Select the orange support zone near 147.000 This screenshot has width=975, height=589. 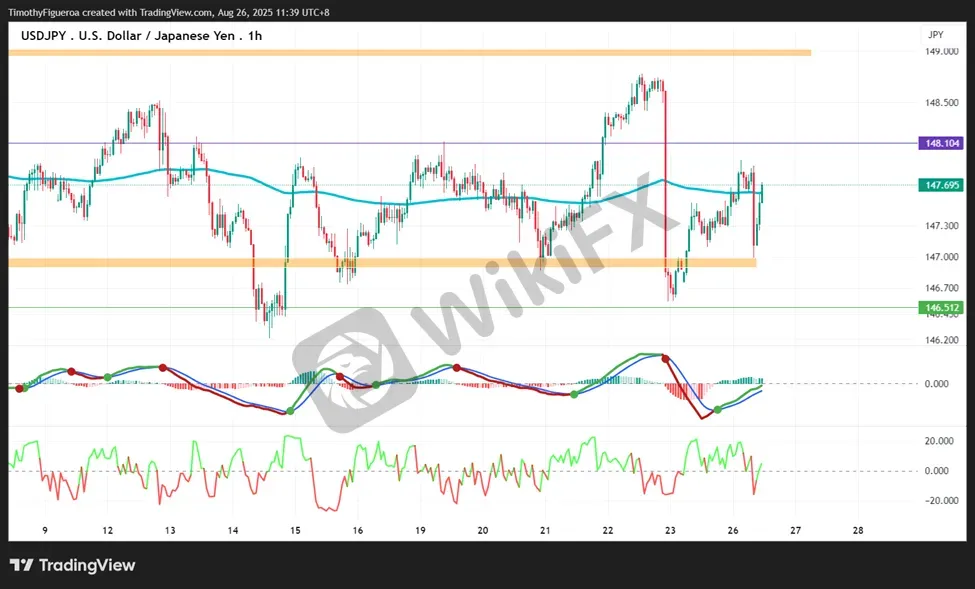coord(382,262)
